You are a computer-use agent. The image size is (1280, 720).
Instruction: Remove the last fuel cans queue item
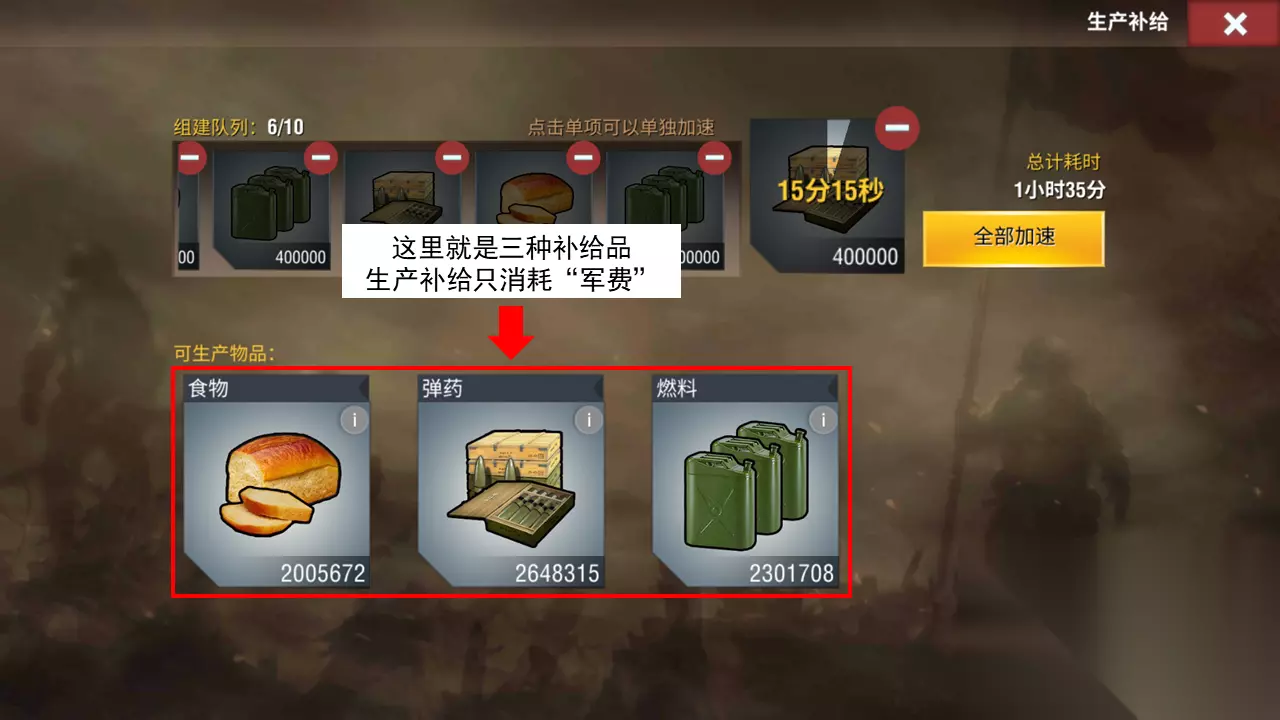click(x=714, y=158)
